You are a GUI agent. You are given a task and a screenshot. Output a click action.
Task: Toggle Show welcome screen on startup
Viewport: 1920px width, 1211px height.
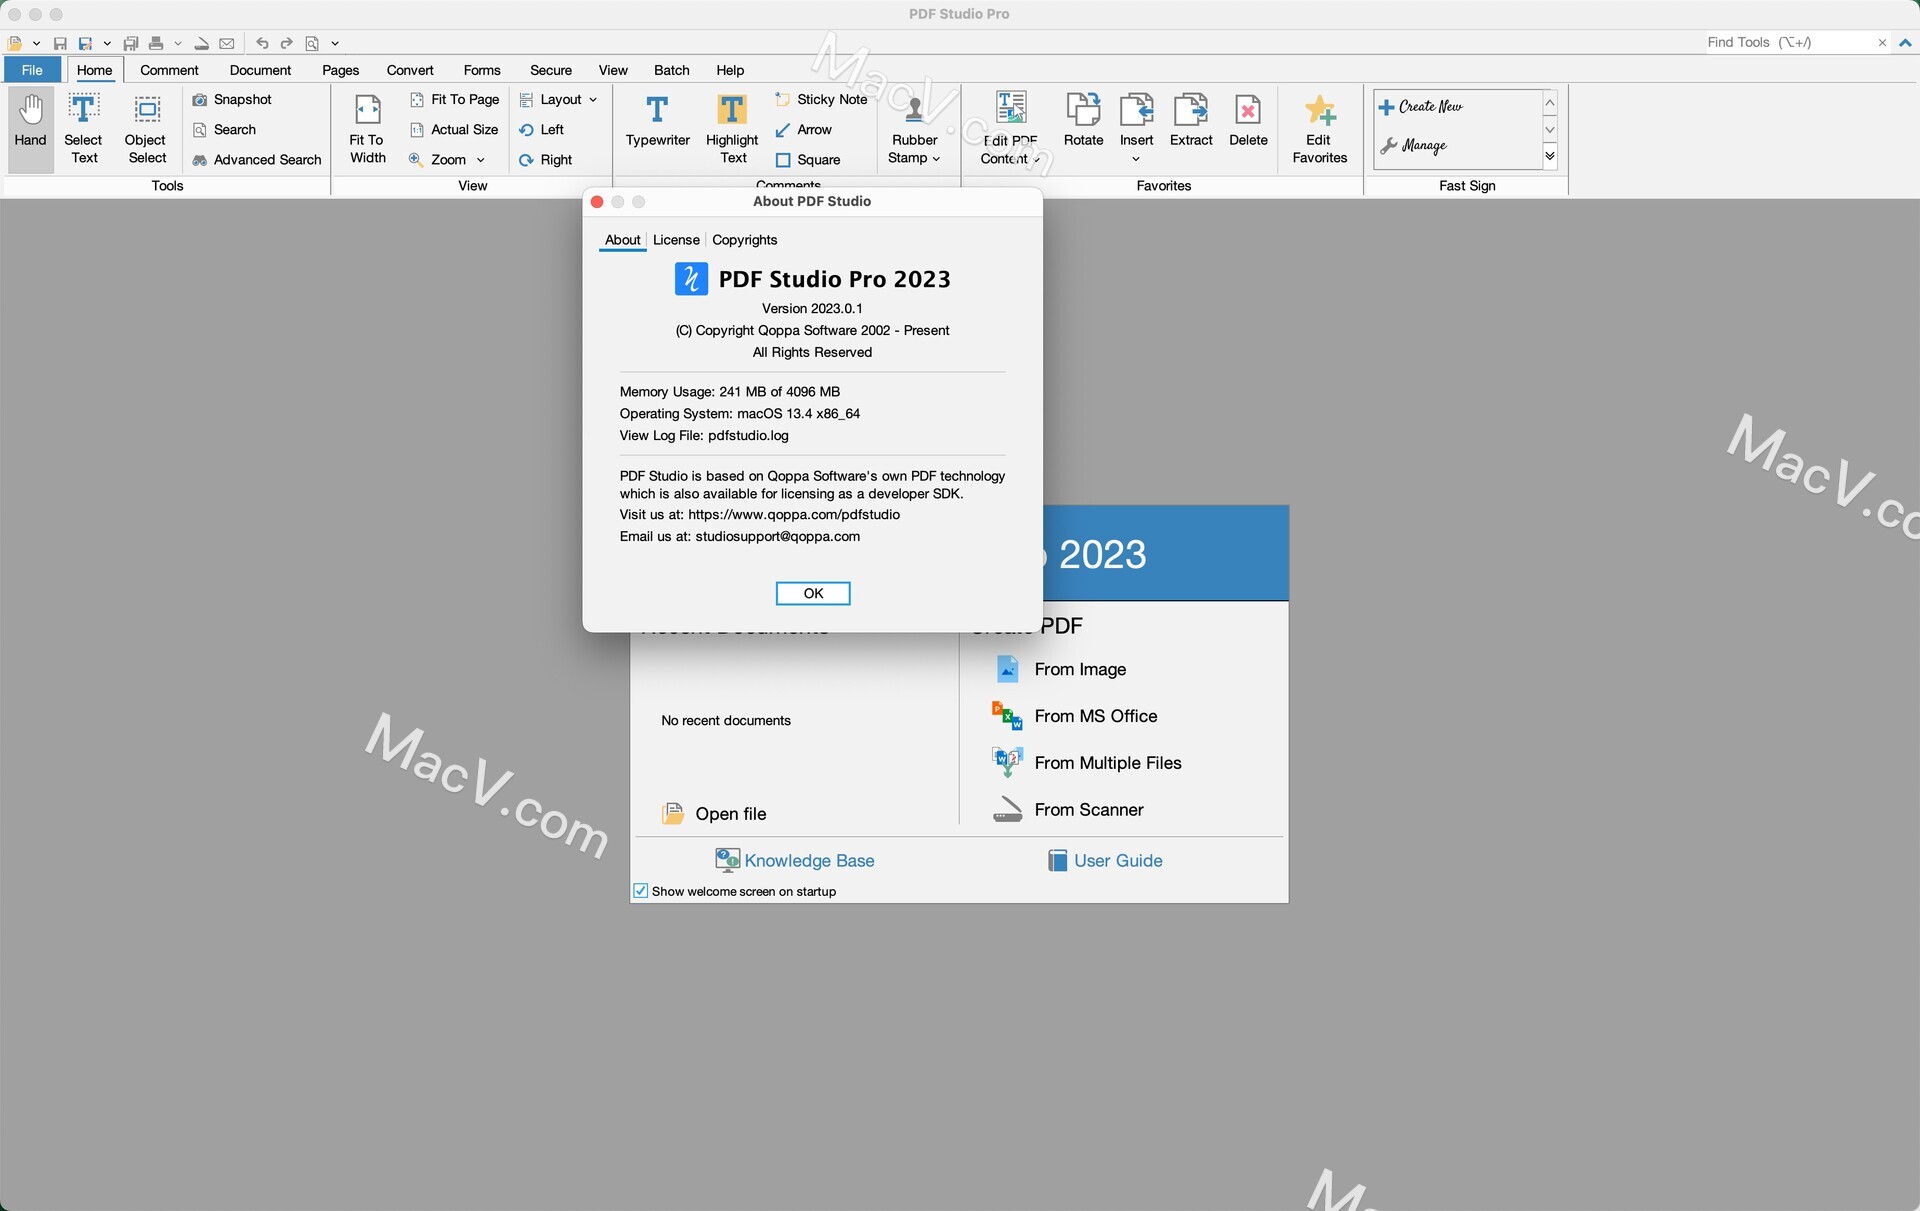click(x=640, y=890)
